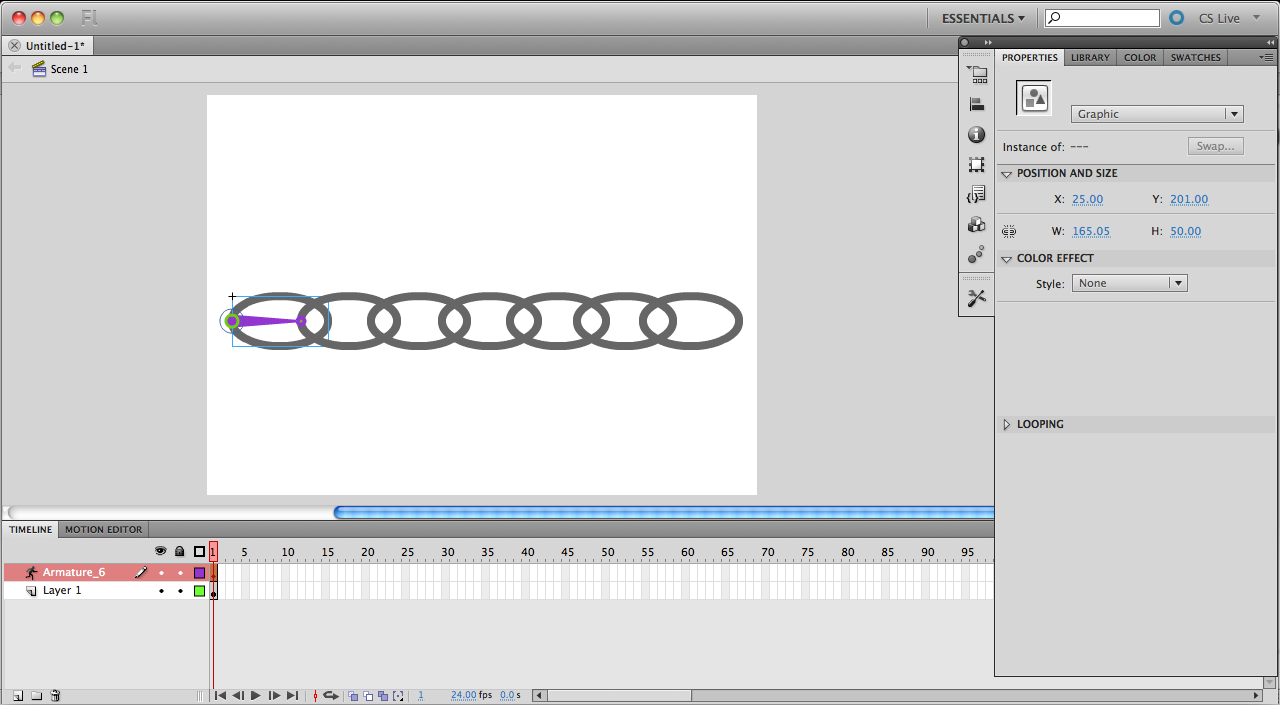This screenshot has width=1280, height=705.
Task: Expand the Looping section
Action: point(1007,423)
